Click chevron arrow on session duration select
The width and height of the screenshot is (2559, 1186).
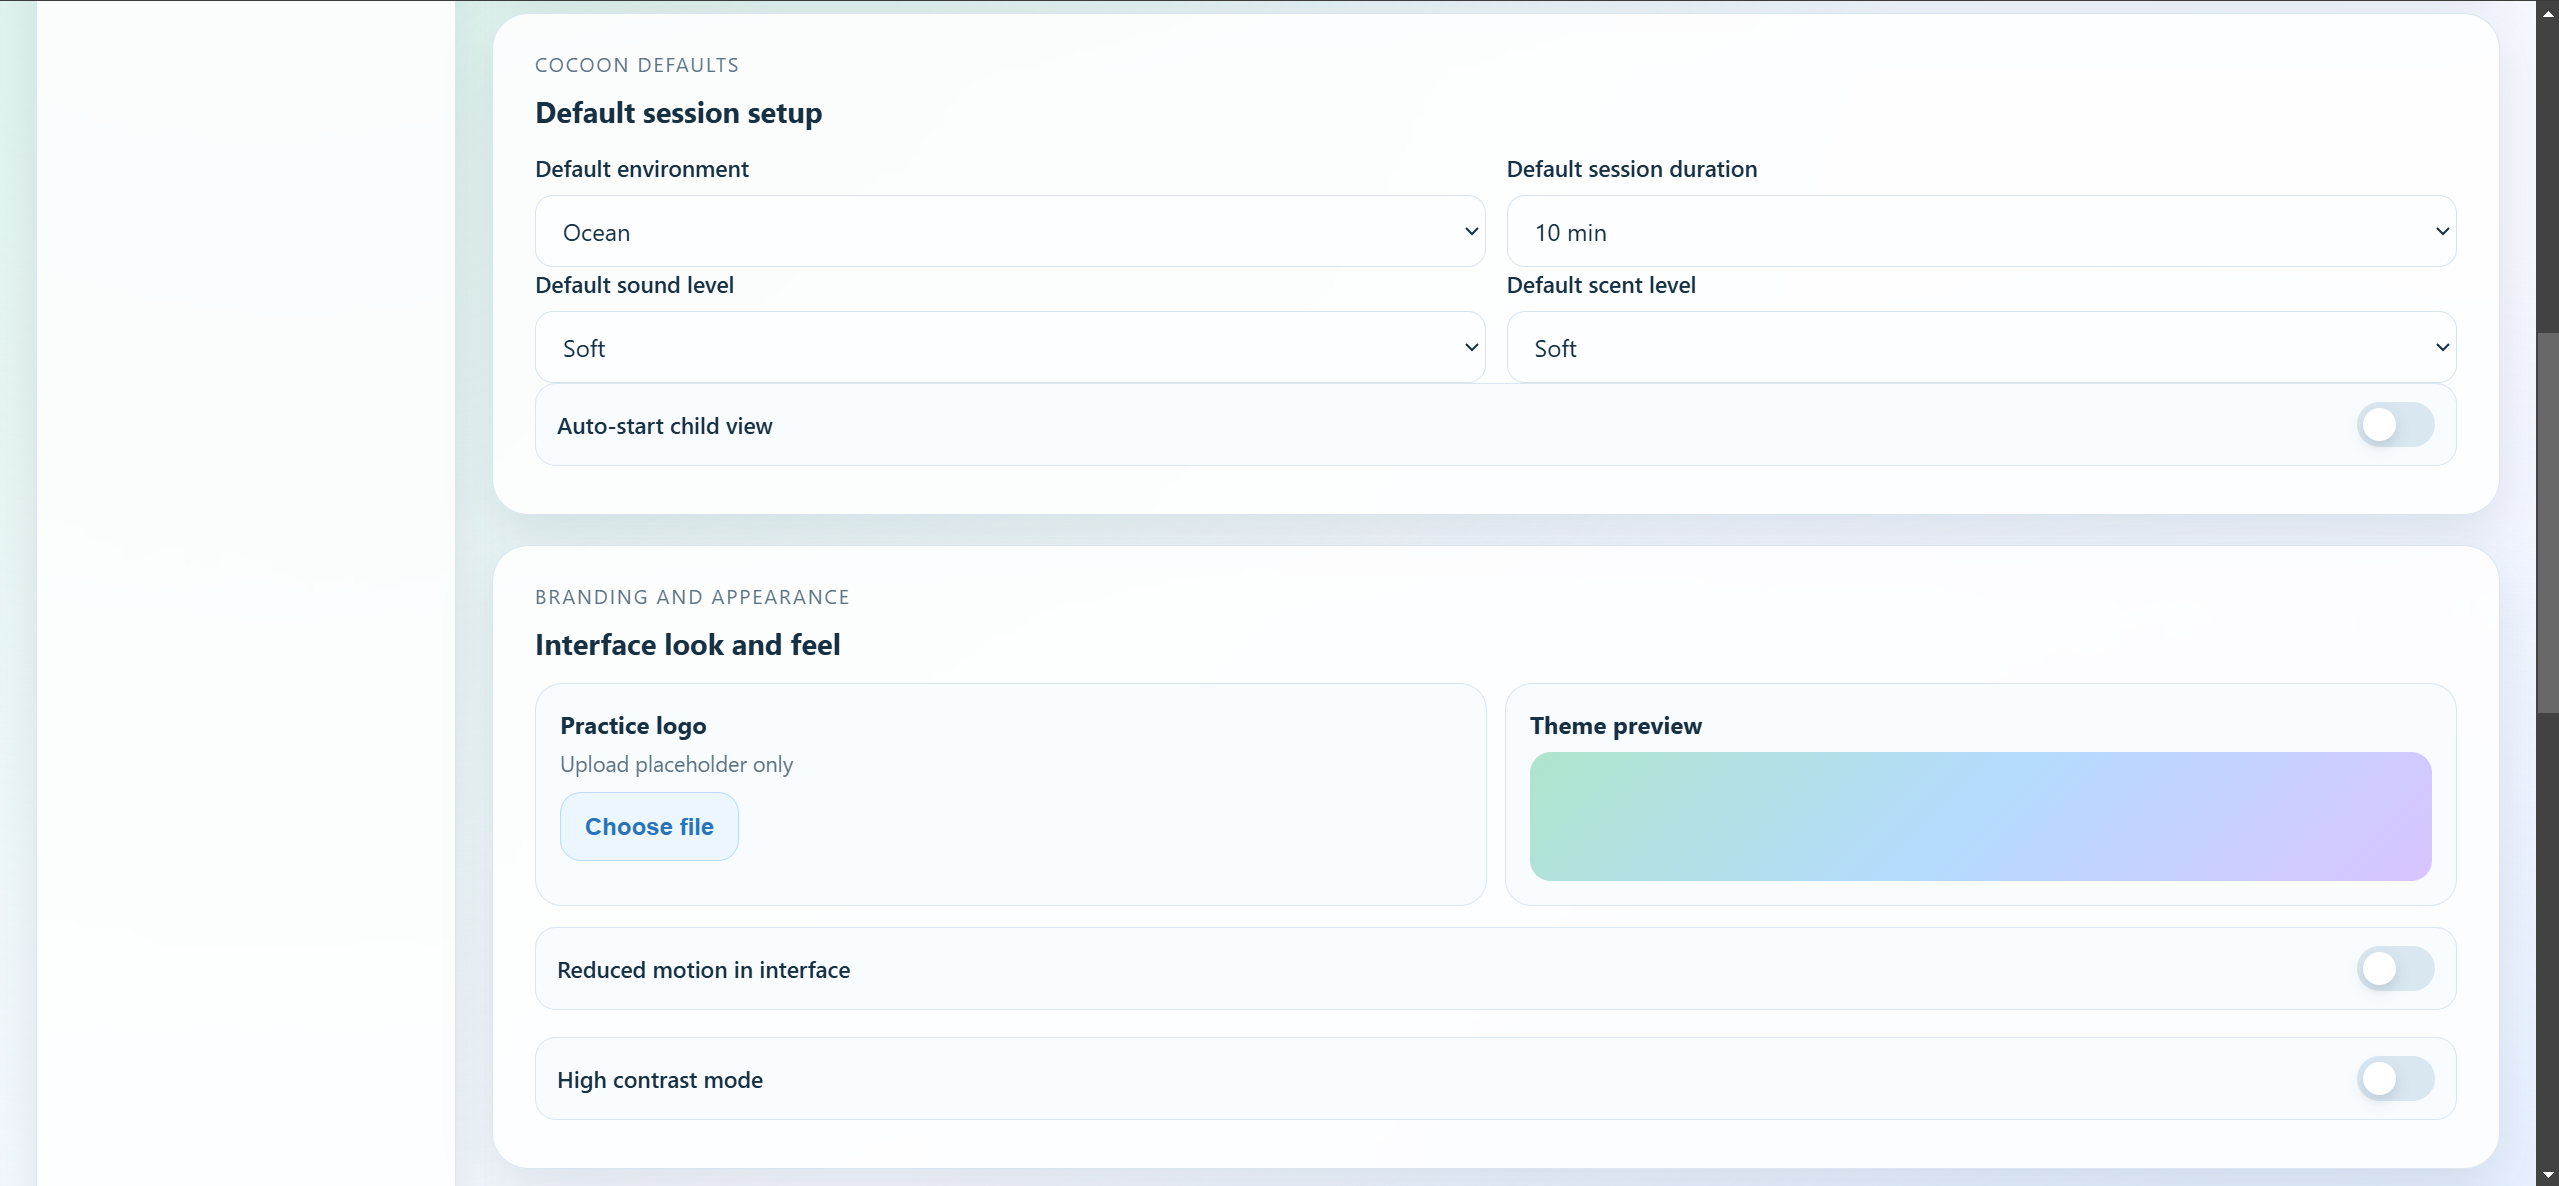coord(2442,232)
